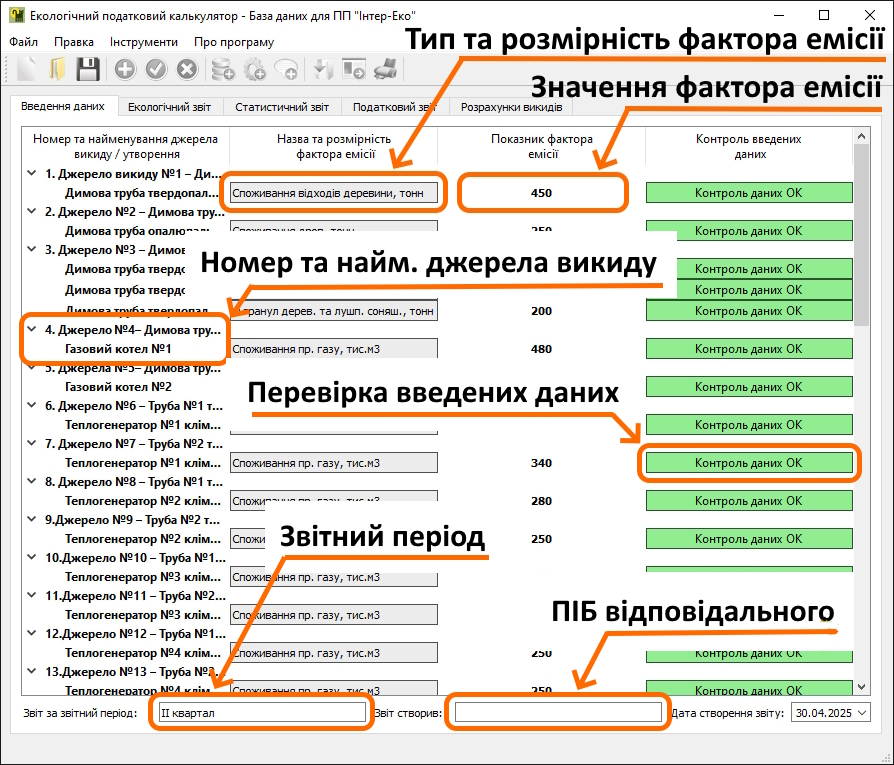Collapse the 2. Джерело №2 tree node

click(x=32, y=211)
